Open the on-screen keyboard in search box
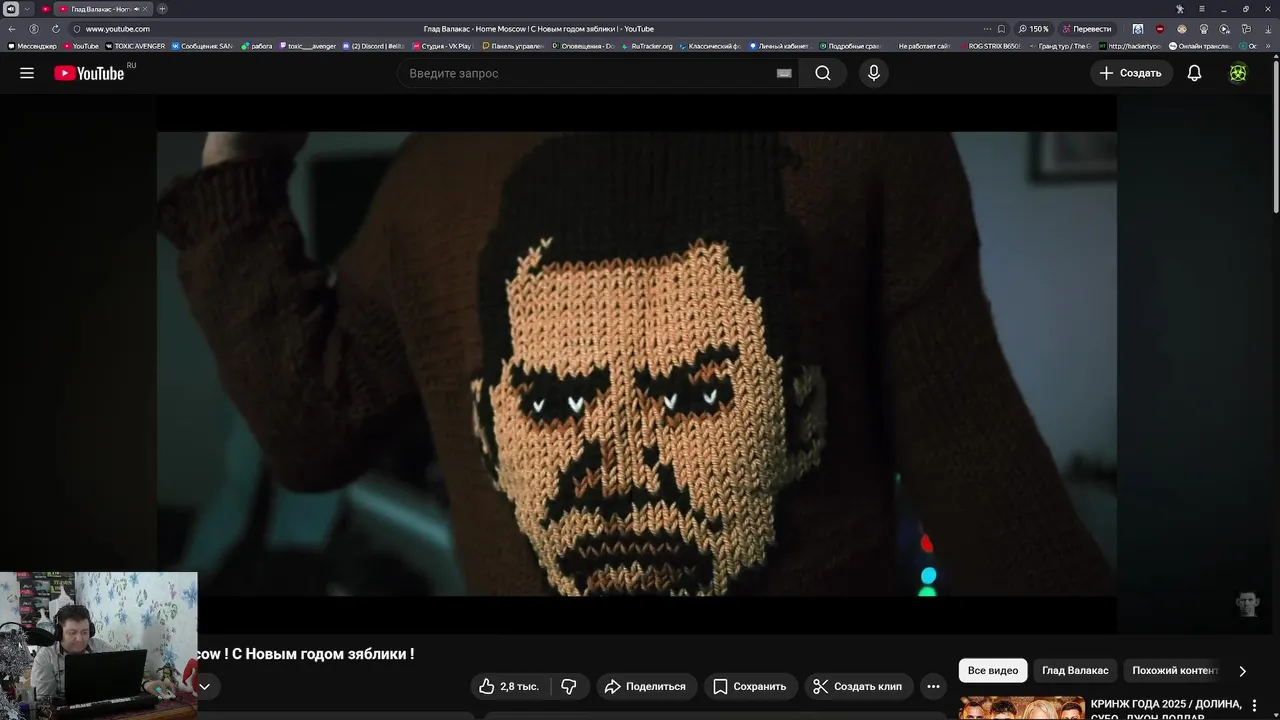Screen dimensions: 1280x720 click(784, 73)
